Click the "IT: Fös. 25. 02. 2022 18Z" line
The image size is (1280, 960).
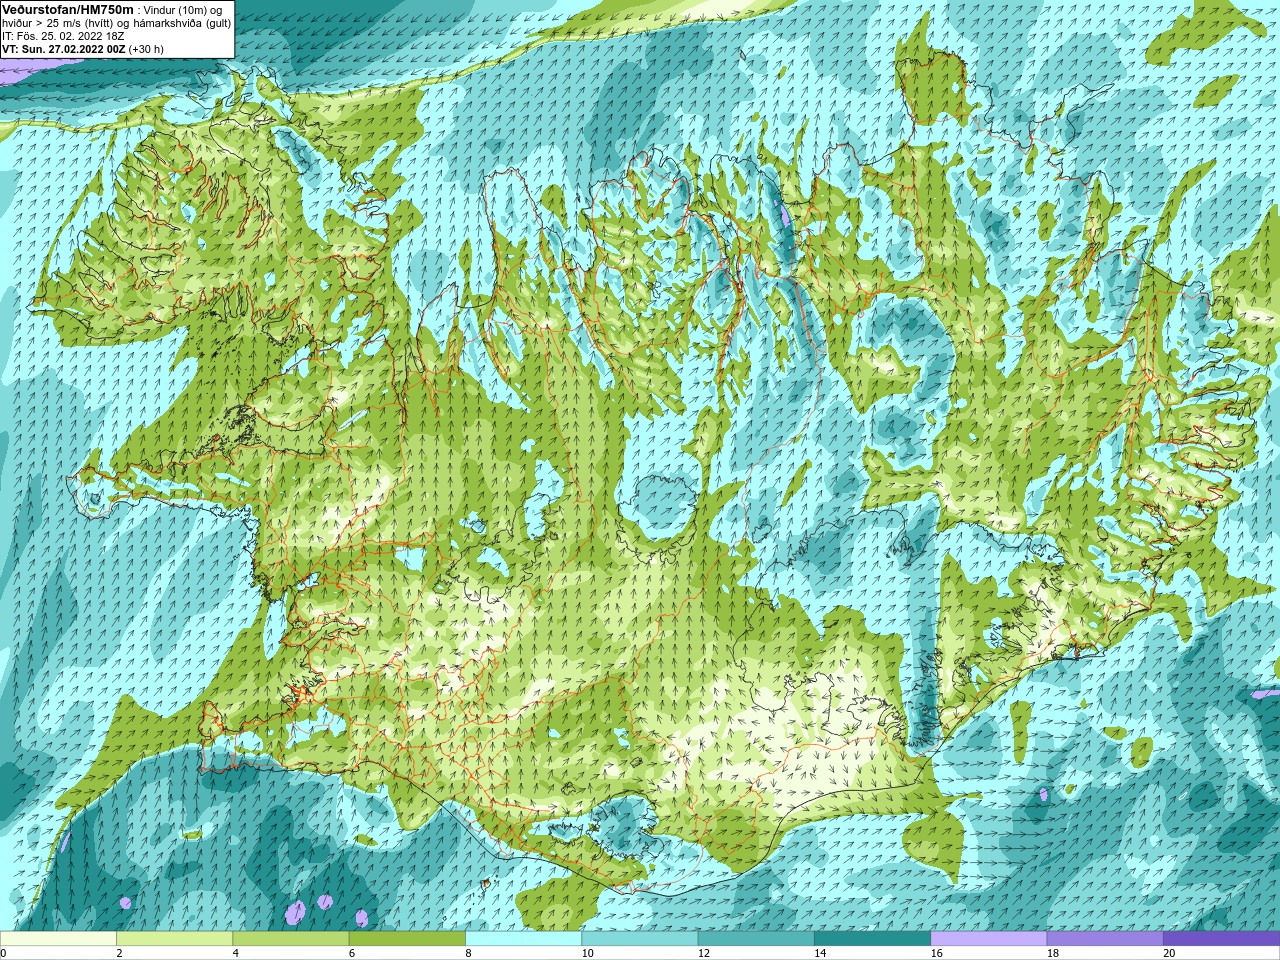[63, 36]
